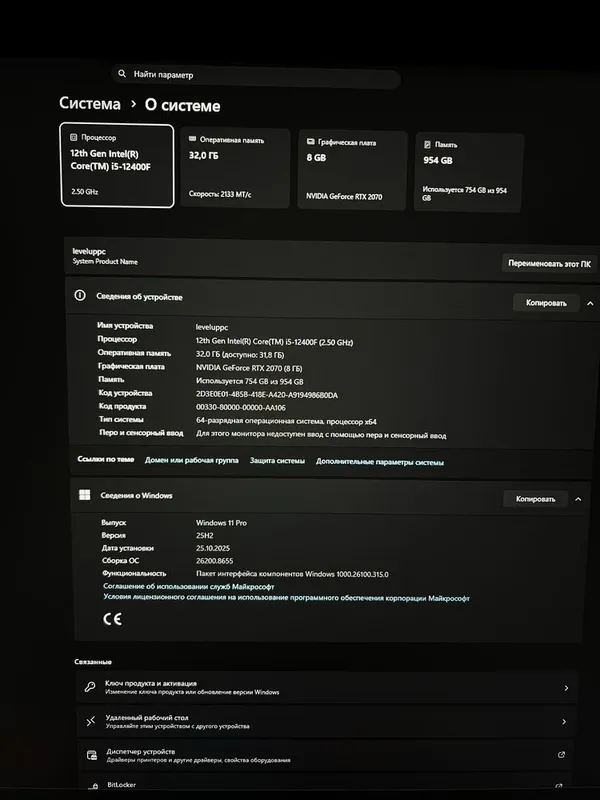This screenshot has width=600, height=800.
Task: Click external-link icon on Диспетчер устройств row
Action: pyautogui.click(x=561, y=755)
